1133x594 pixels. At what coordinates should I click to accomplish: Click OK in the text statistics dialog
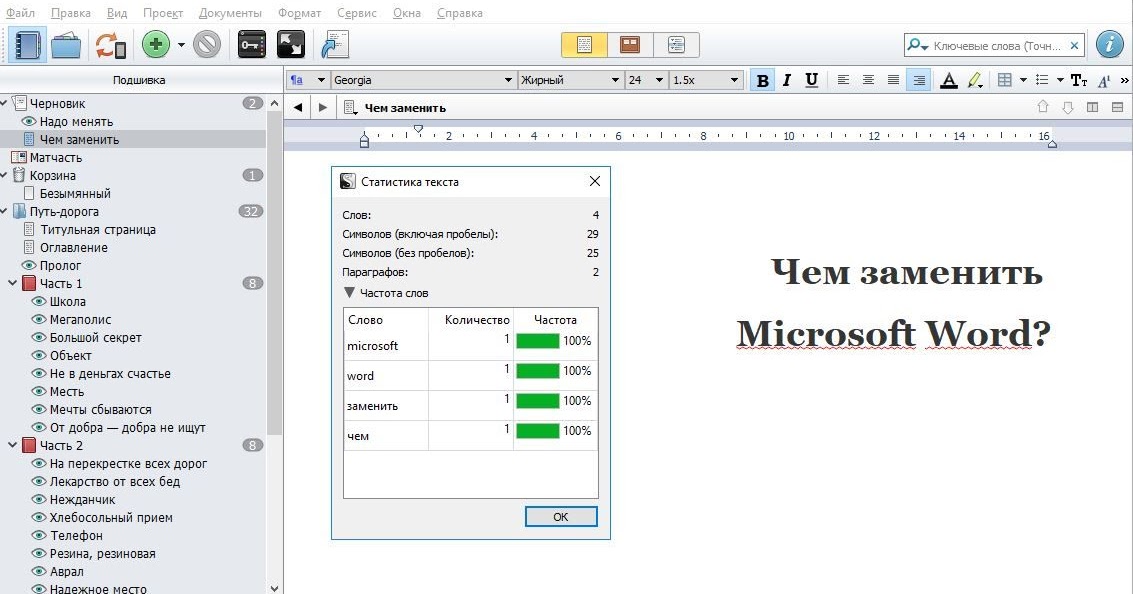pos(561,517)
